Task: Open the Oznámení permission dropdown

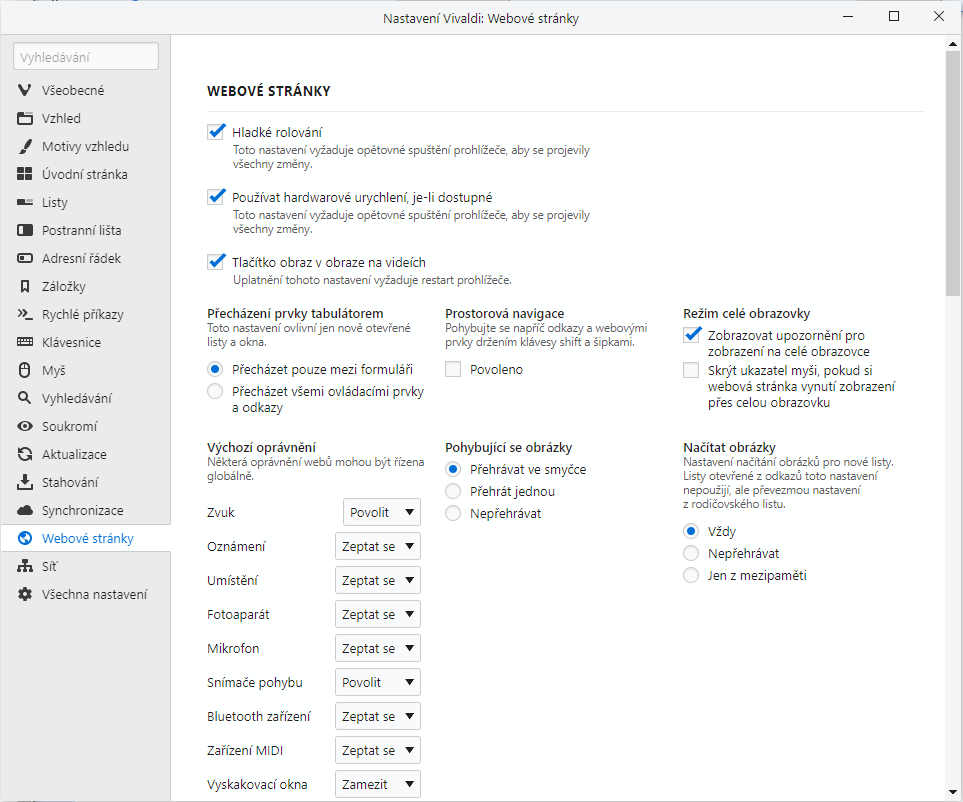Action: point(378,547)
